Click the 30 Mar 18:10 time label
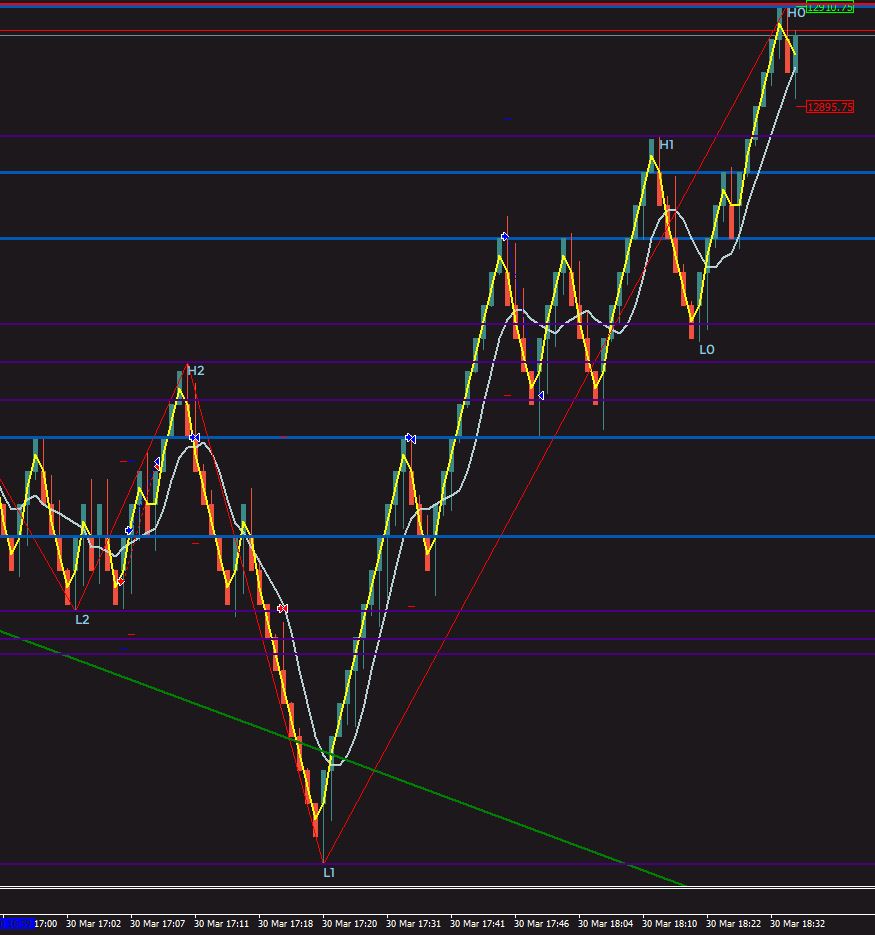 (x=669, y=924)
